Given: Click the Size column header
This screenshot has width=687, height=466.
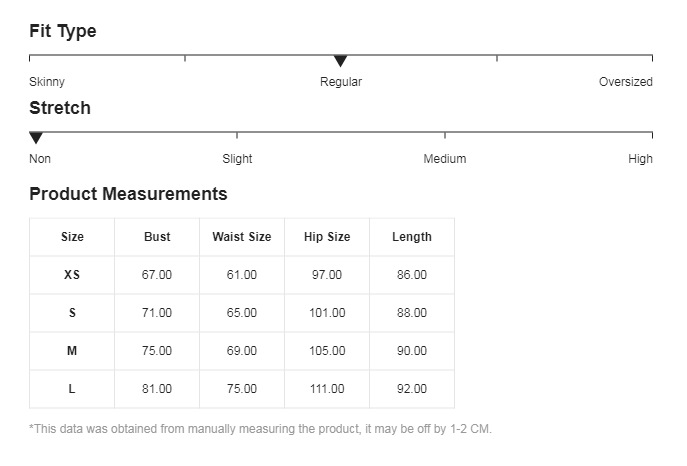Looking at the screenshot, I should [x=72, y=237].
